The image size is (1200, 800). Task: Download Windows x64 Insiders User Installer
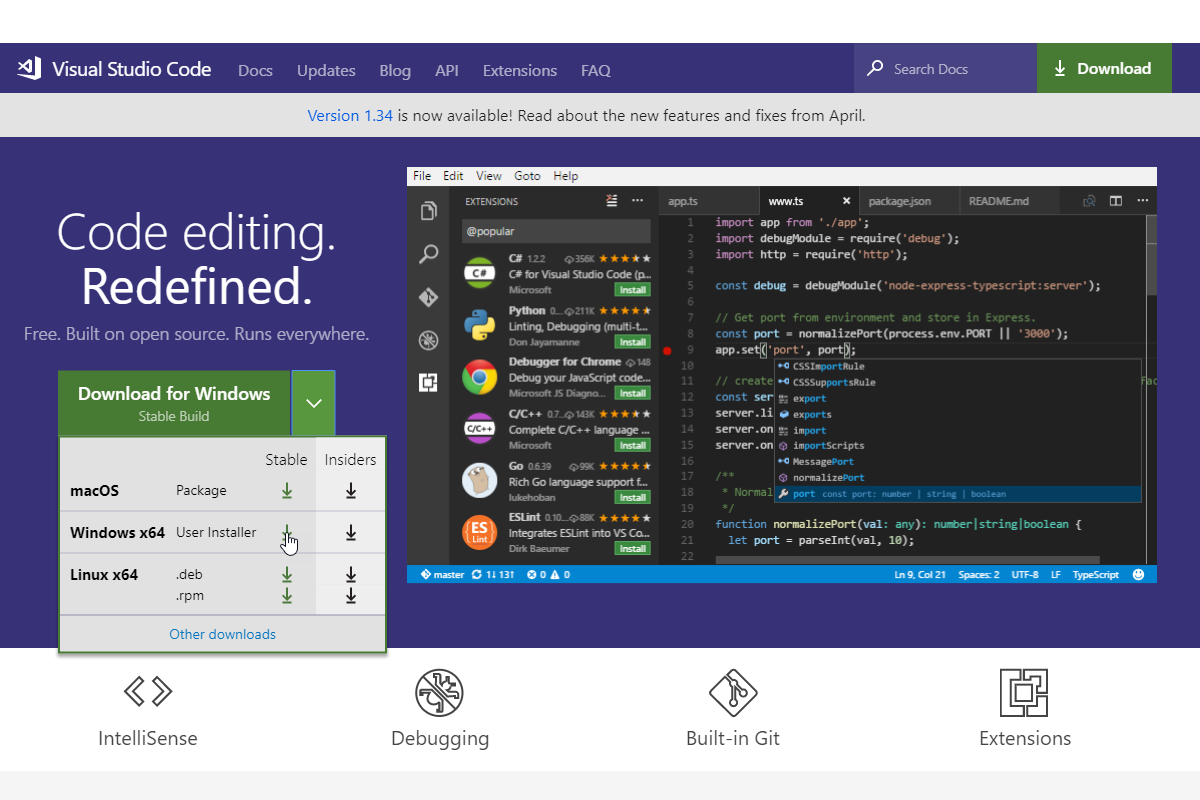(x=351, y=532)
